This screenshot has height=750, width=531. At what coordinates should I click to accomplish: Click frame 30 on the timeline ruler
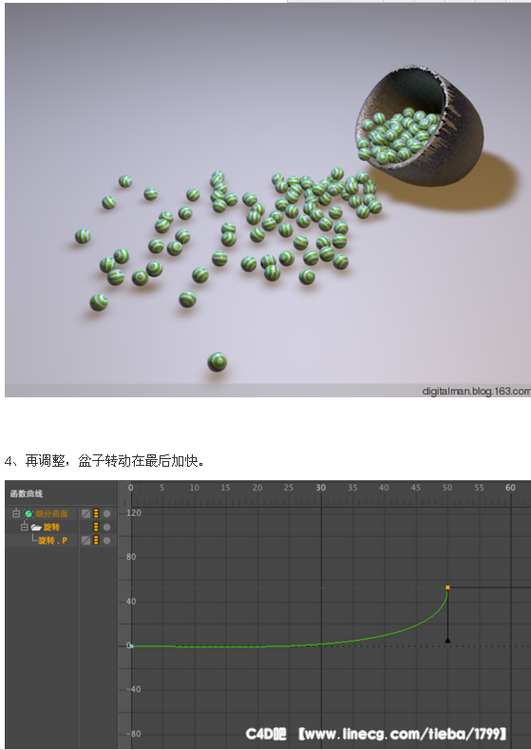pyautogui.click(x=321, y=487)
